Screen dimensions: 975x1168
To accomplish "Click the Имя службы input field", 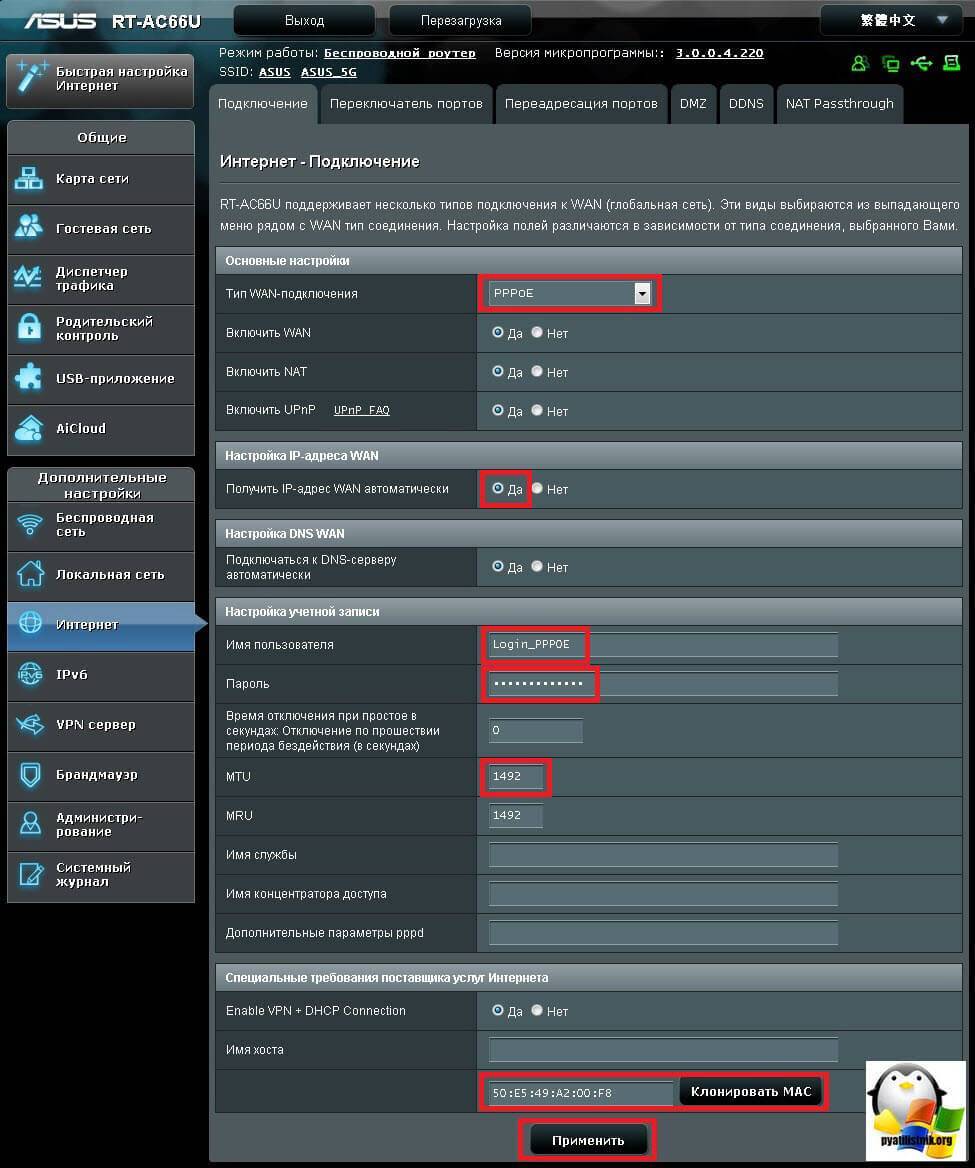I will [x=663, y=854].
